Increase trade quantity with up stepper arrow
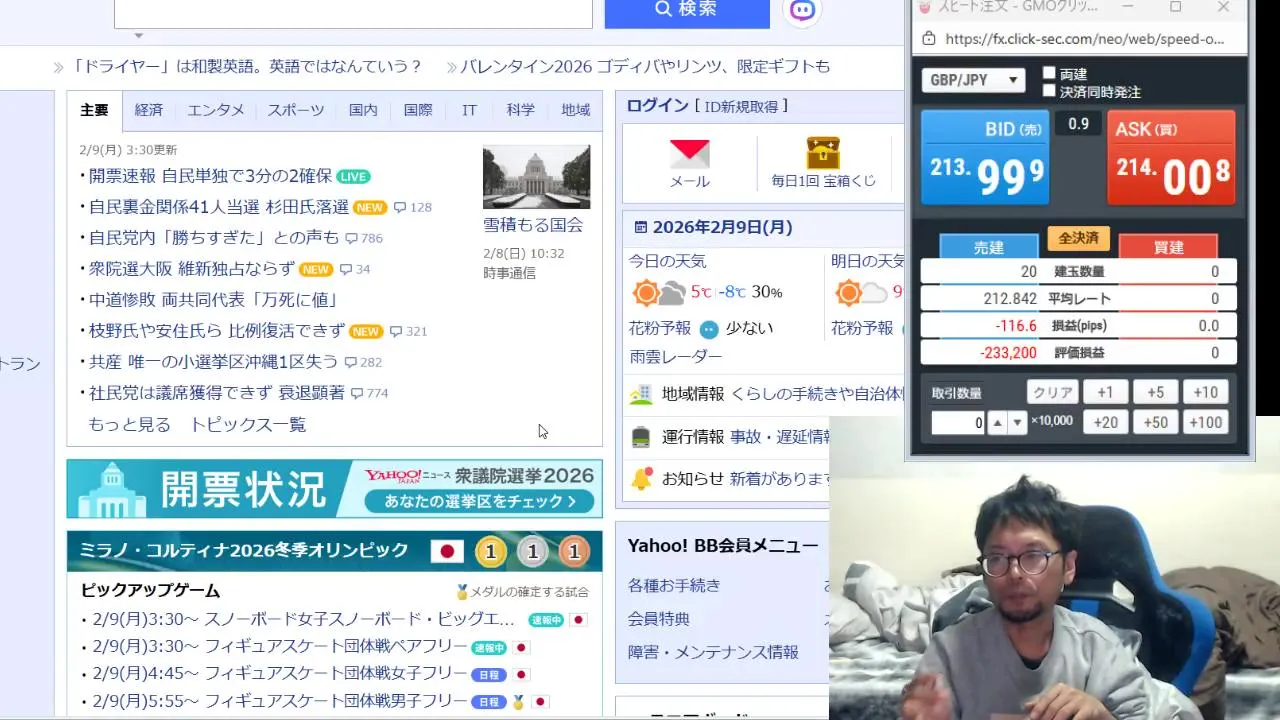Screen dimensions: 1280x720 click(997, 423)
